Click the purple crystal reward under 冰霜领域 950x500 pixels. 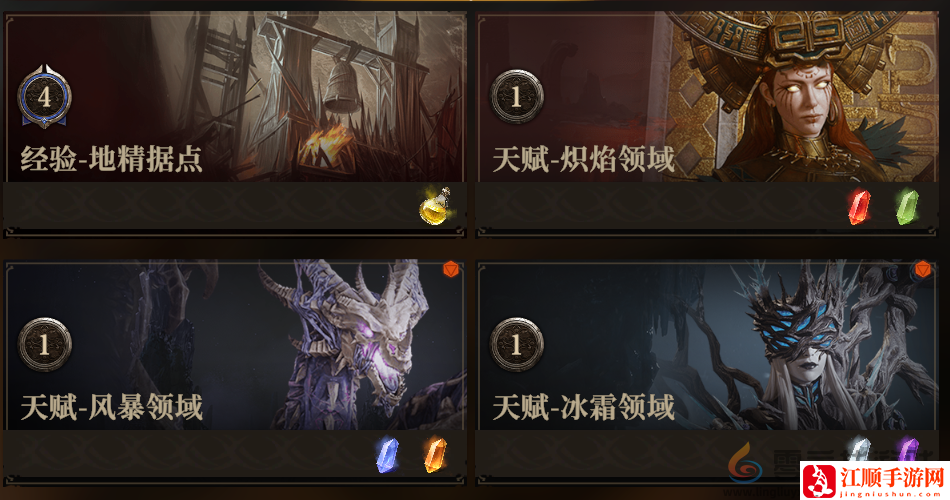coord(907,452)
